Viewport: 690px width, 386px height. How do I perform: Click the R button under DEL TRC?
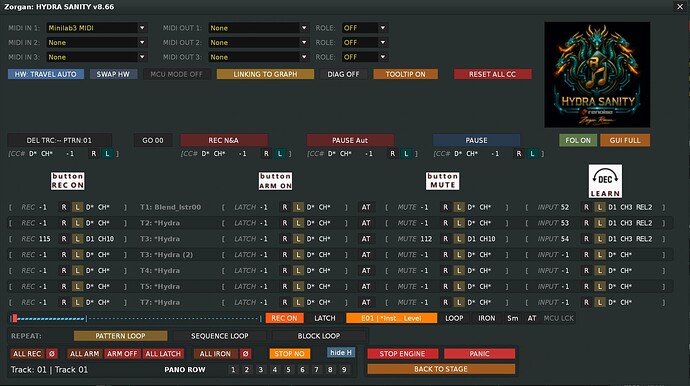[x=93, y=154]
